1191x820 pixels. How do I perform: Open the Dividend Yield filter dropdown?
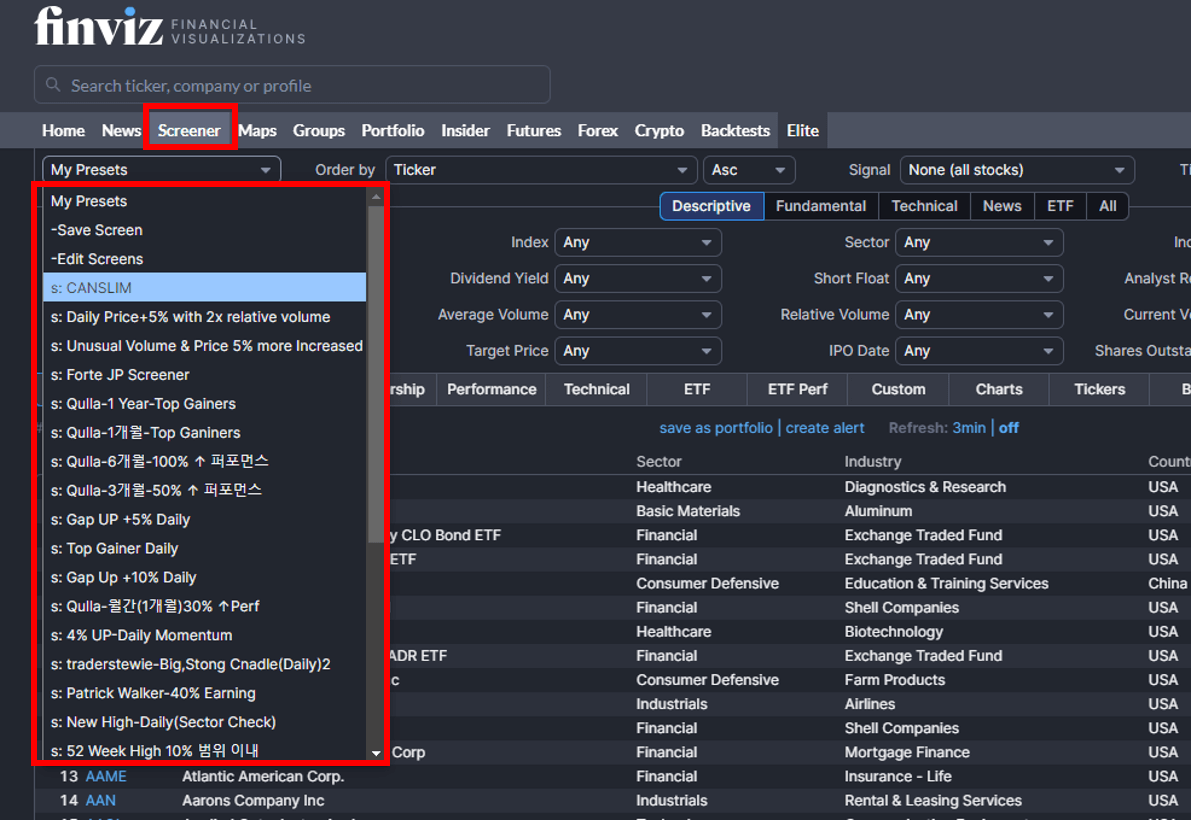(637, 279)
